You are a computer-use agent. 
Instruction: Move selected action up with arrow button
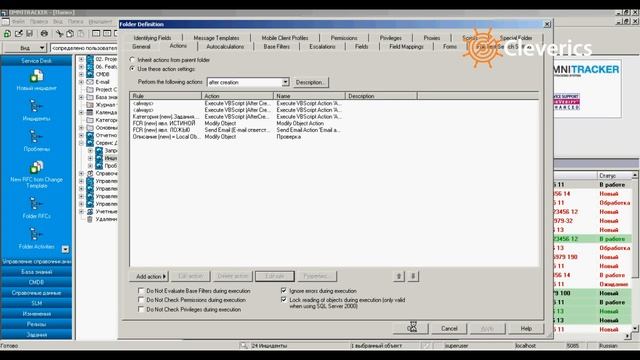coord(399,276)
